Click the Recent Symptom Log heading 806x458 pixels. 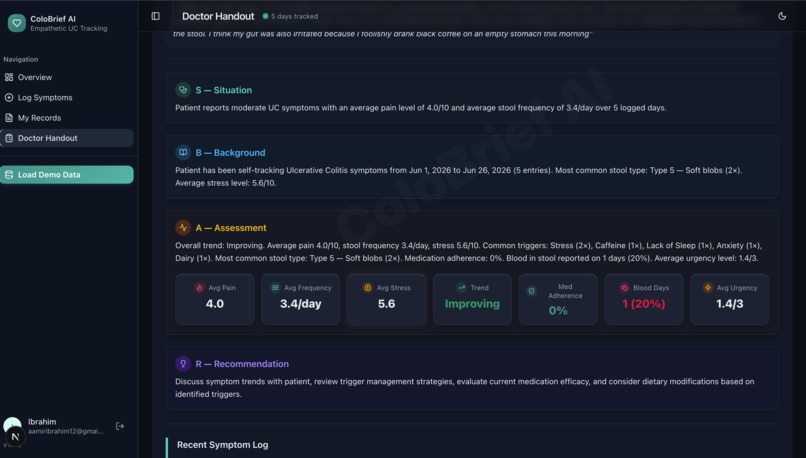[x=223, y=445]
